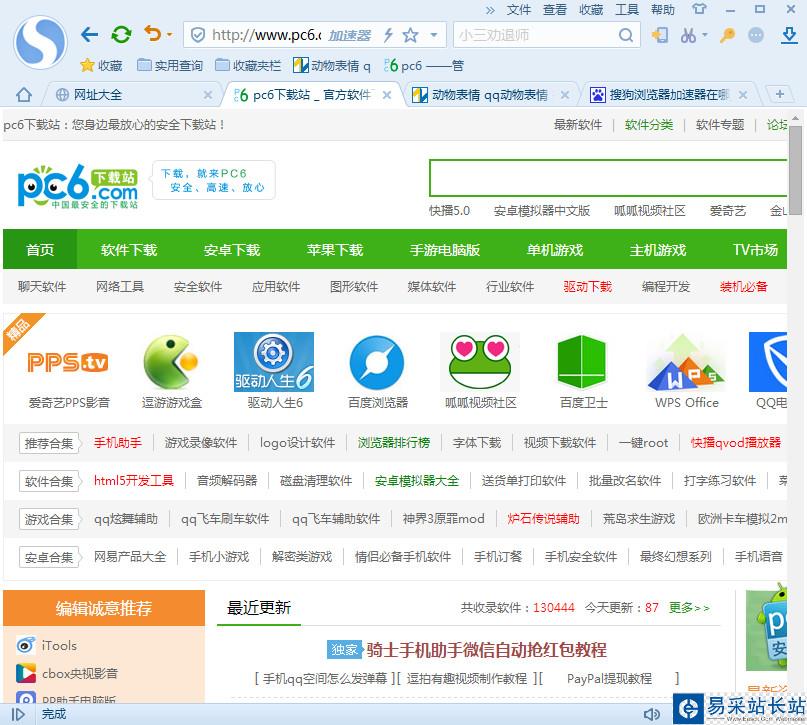Click the 加速器 accelerator label
The image size is (807, 725).
(349, 35)
